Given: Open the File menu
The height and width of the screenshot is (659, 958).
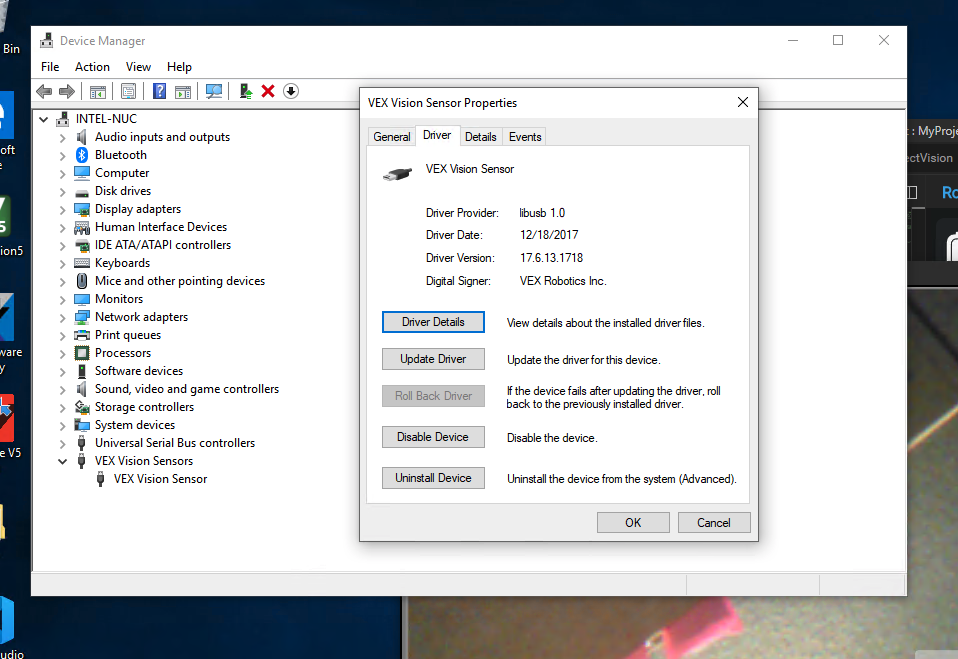Looking at the screenshot, I should click(x=50, y=67).
